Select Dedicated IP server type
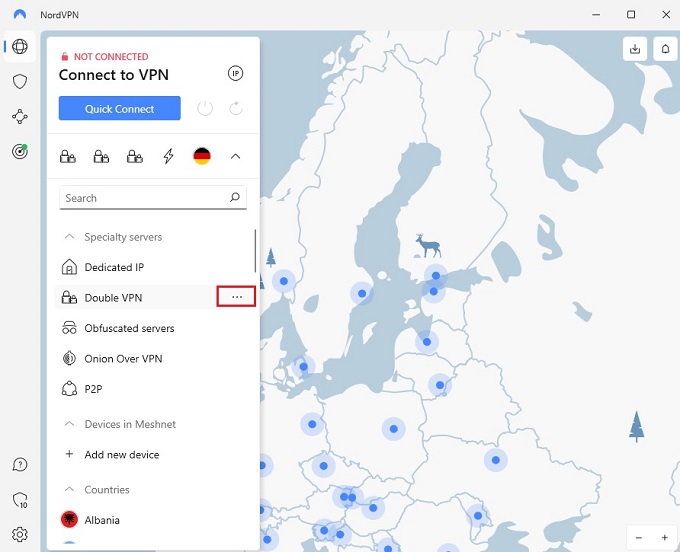Screen dimensions: 680x552 coord(154,267)
